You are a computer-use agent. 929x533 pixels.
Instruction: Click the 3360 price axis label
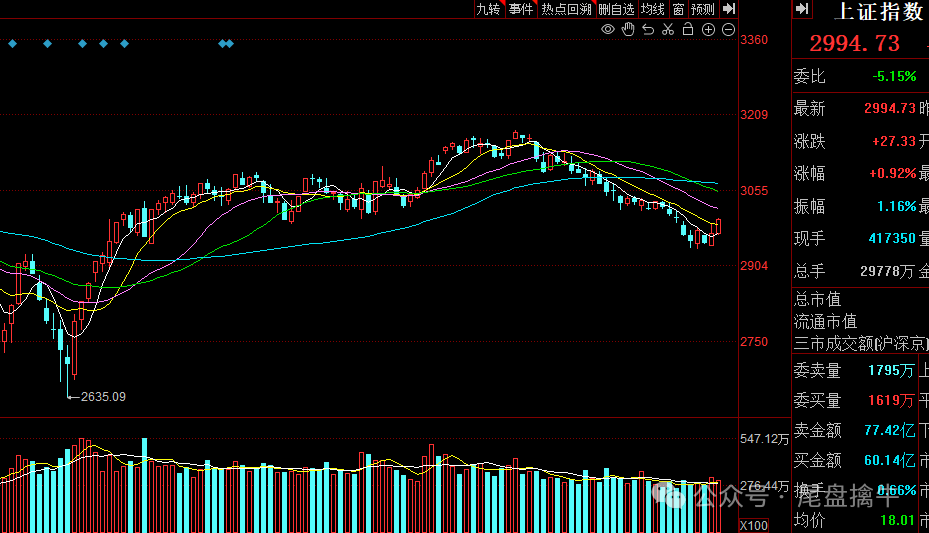(x=754, y=40)
